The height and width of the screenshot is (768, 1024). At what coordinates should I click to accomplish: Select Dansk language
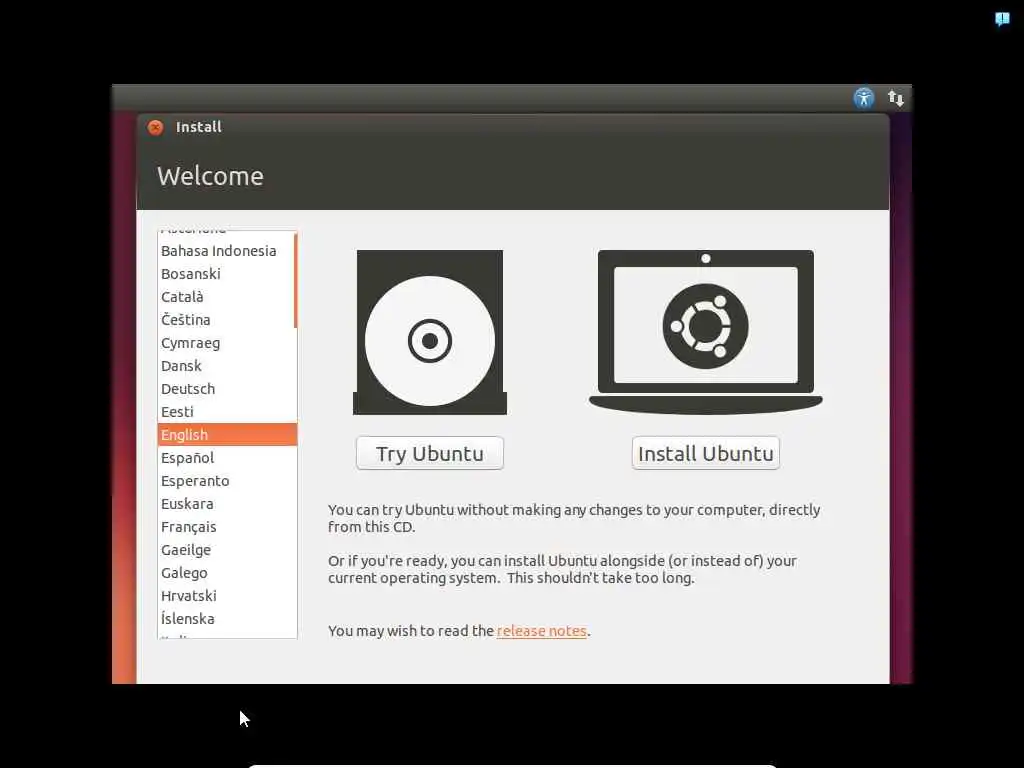(227, 366)
